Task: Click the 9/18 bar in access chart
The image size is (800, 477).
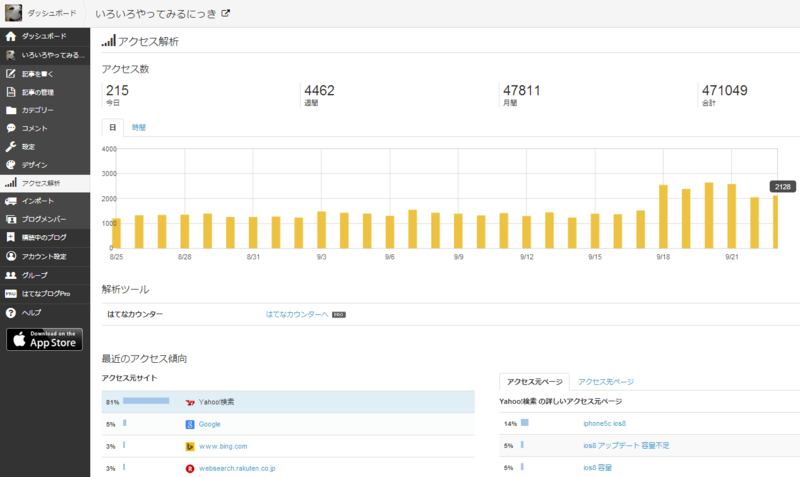Action: (x=663, y=217)
